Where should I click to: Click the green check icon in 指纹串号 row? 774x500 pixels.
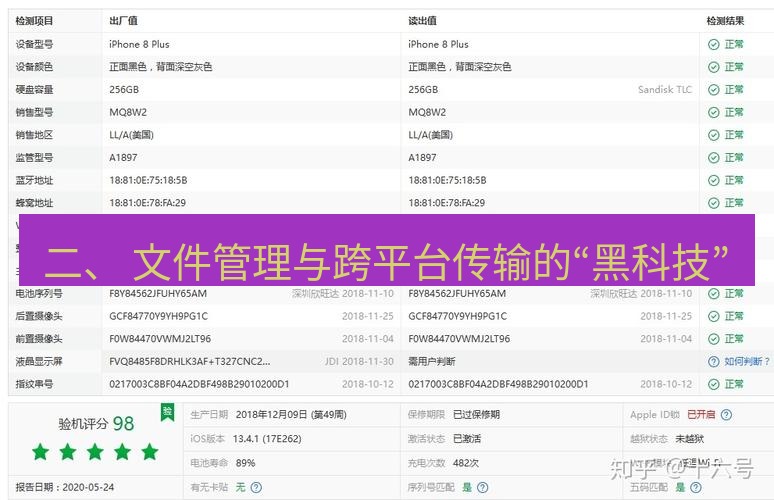713,385
